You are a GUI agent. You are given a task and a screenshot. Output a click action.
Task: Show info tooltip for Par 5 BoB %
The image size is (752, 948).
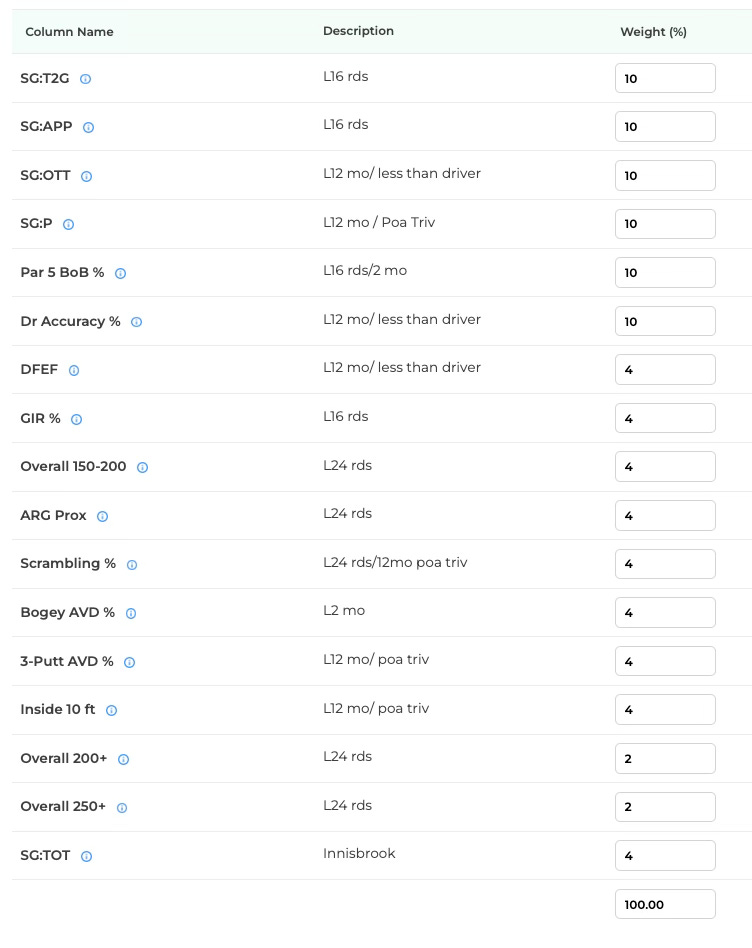click(120, 273)
